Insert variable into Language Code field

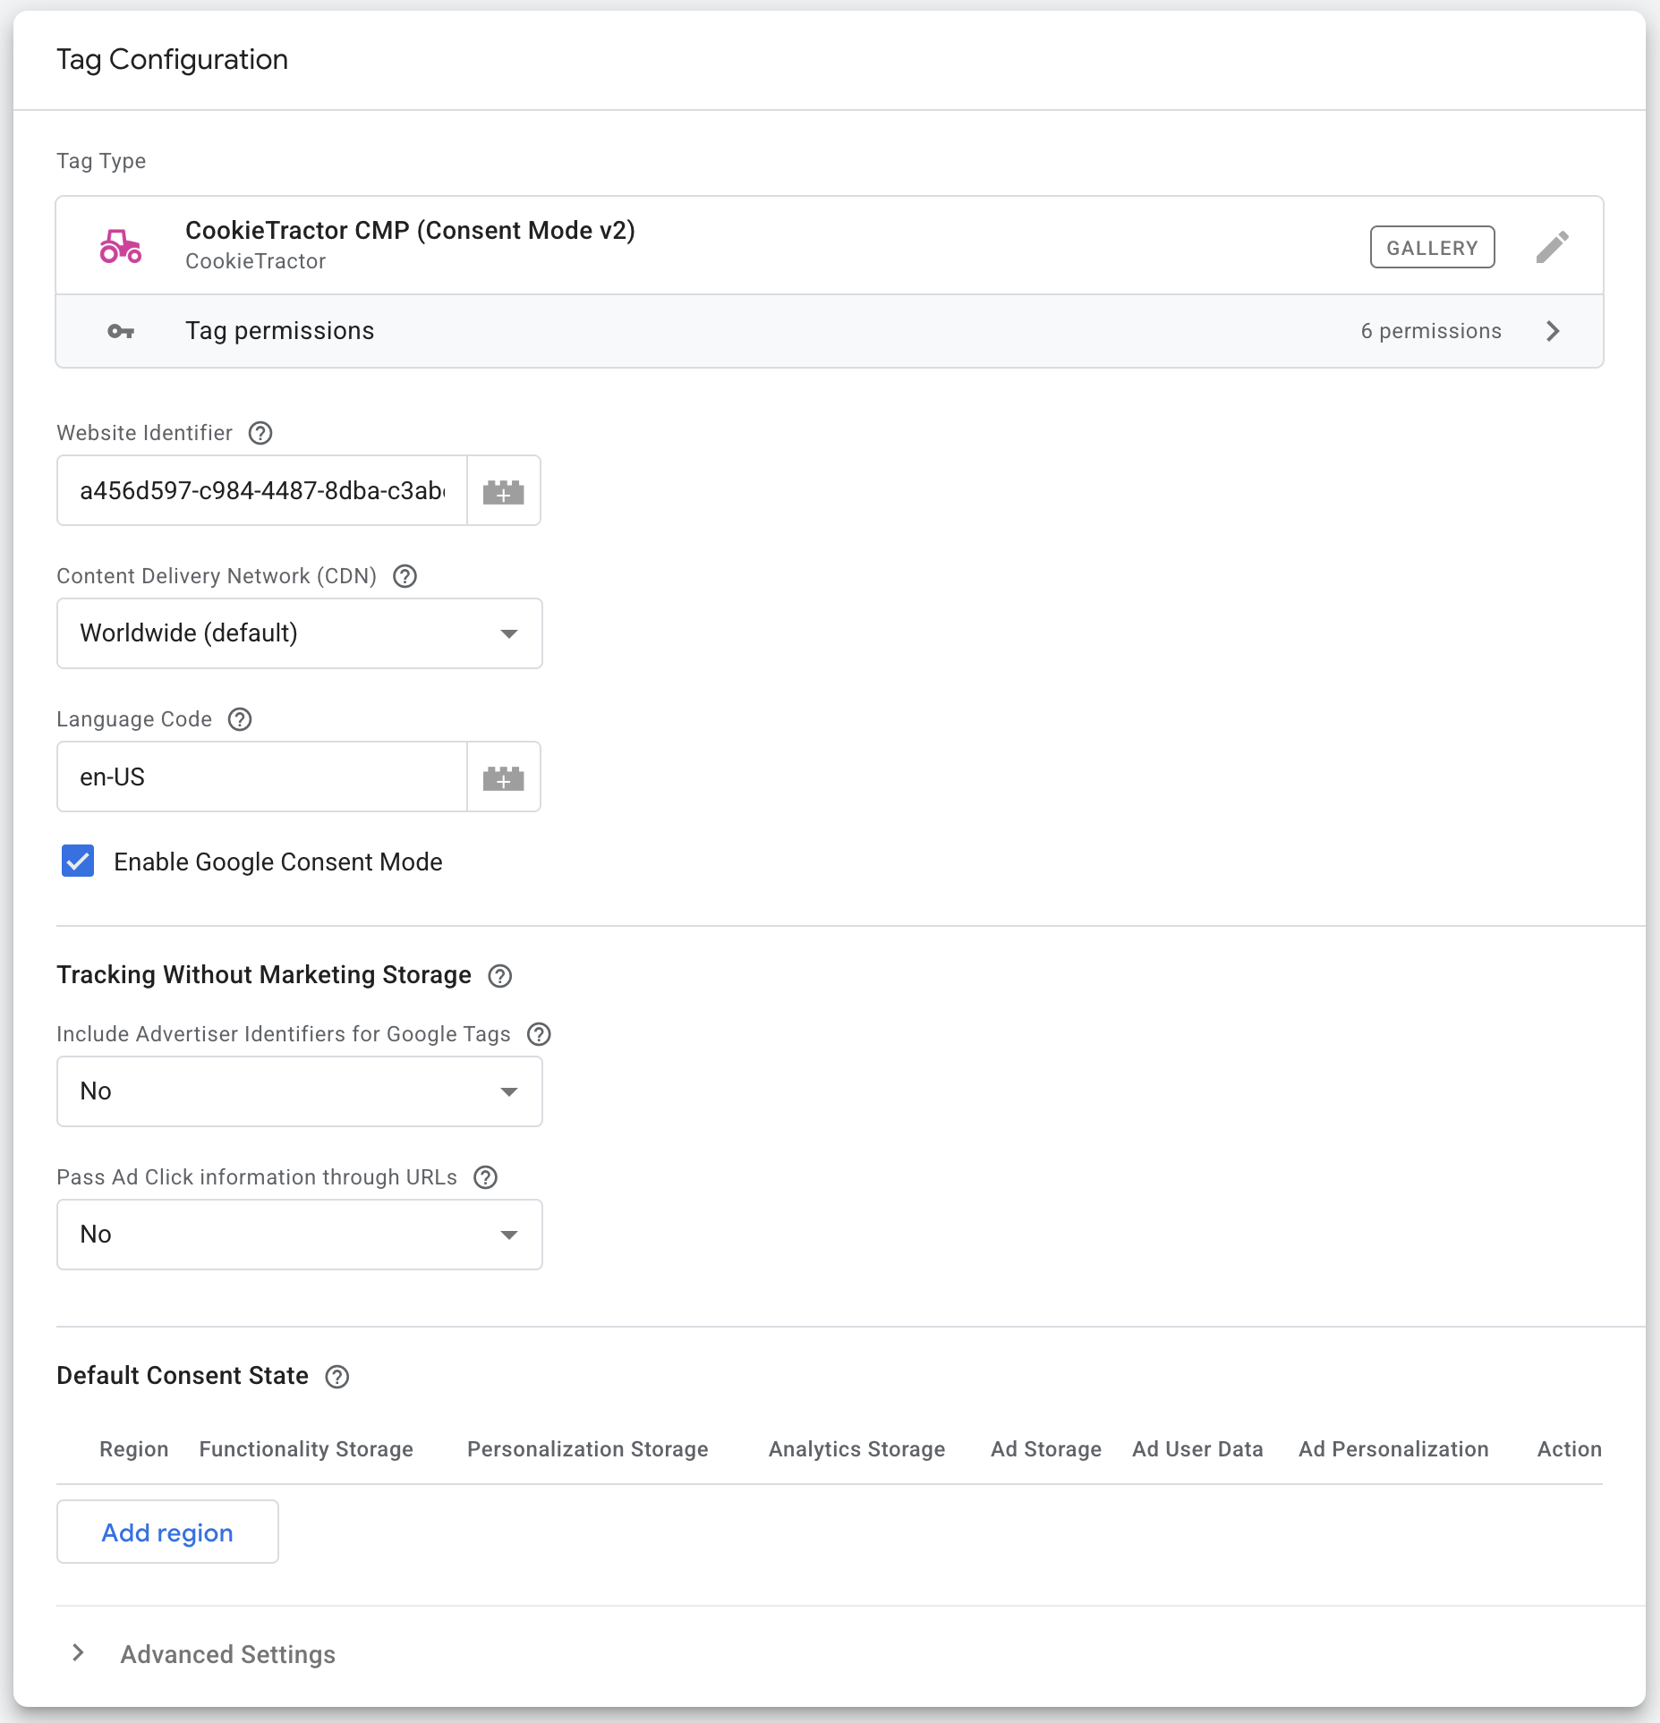pyautogui.click(x=503, y=777)
